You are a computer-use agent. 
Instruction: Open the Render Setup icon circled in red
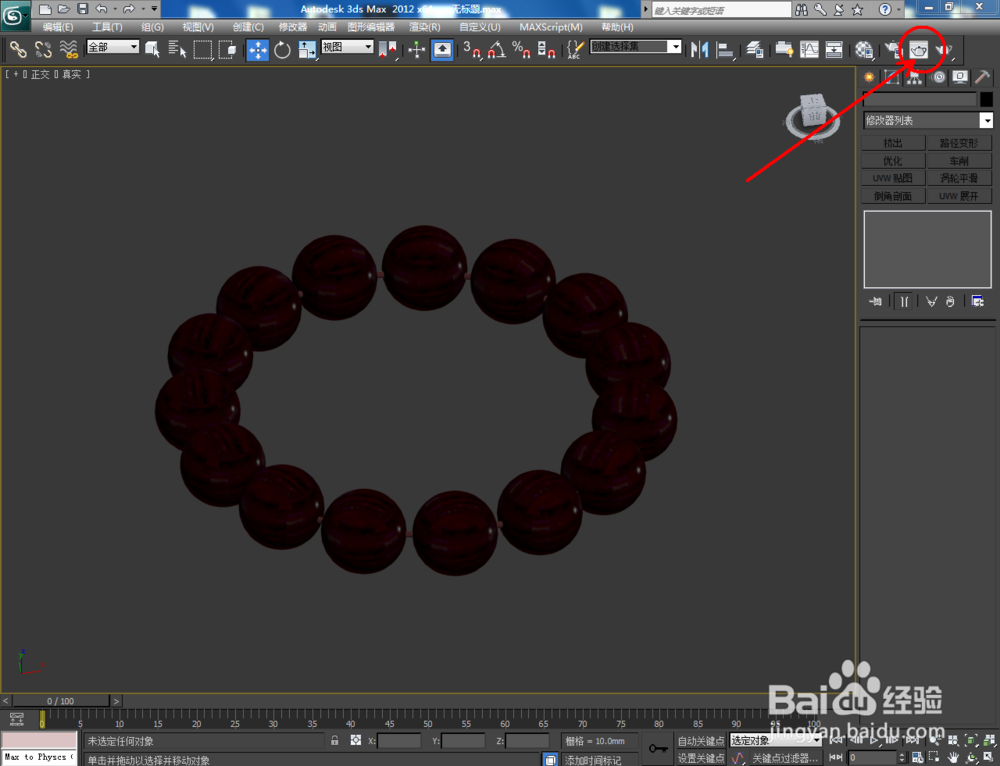pyautogui.click(x=920, y=48)
